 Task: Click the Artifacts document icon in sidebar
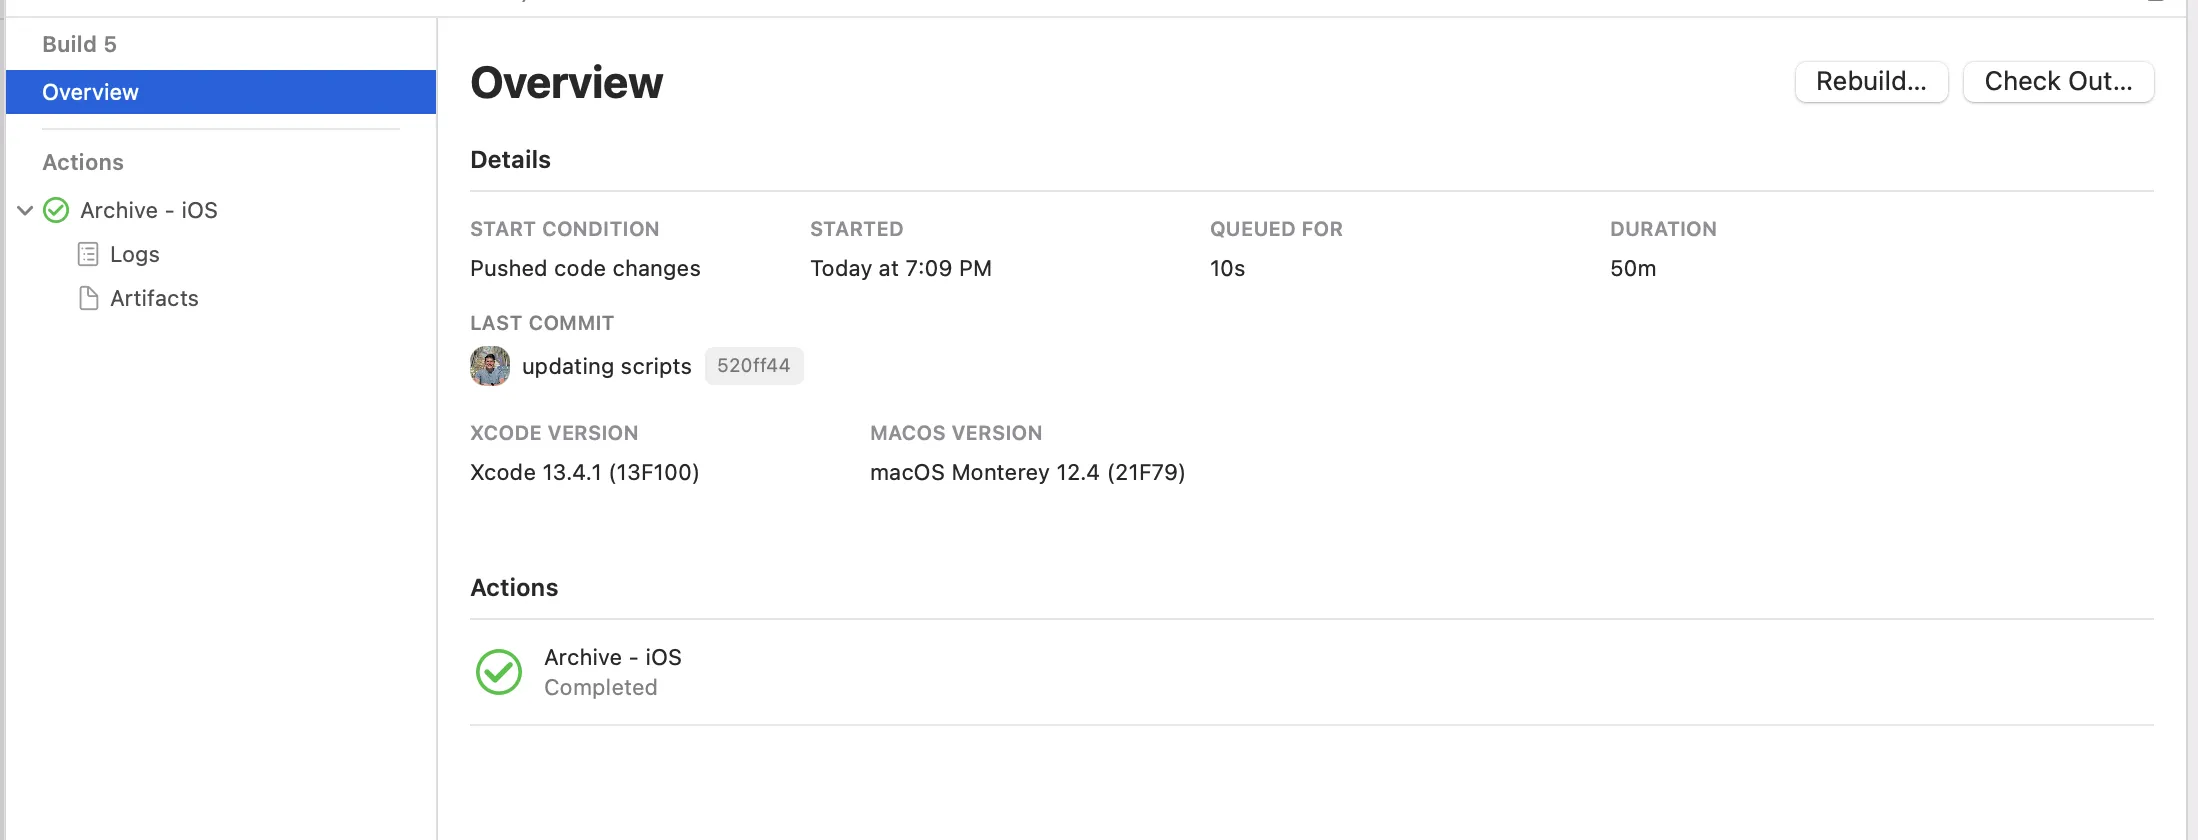coord(88,298)
